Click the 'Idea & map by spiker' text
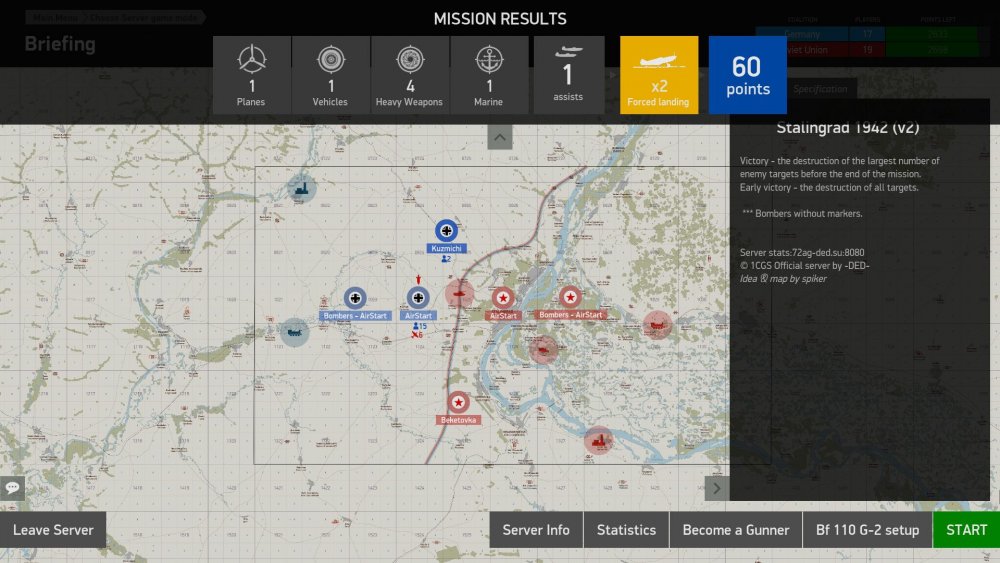Image resolution: width=1000 pixels, height=563 pixels. (783, 279)
